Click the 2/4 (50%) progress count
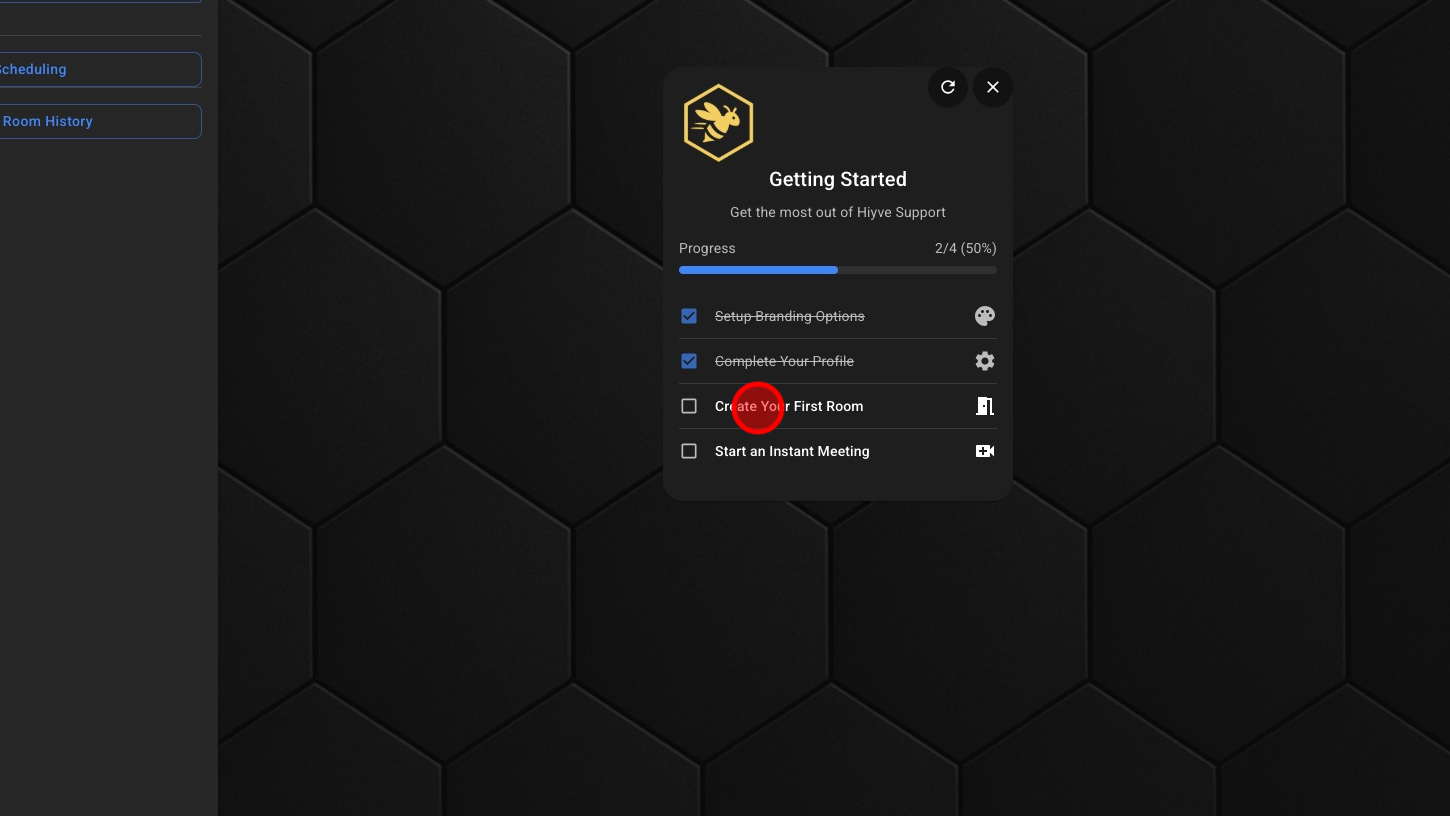 coord(965,248)
